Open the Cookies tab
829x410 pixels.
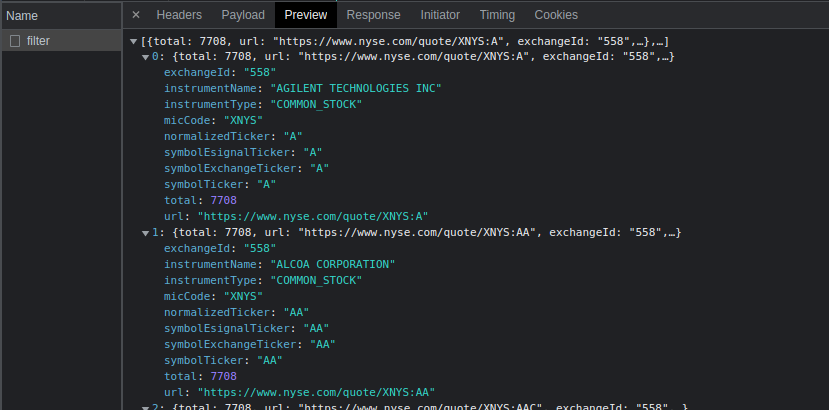(x=556, y=15)
